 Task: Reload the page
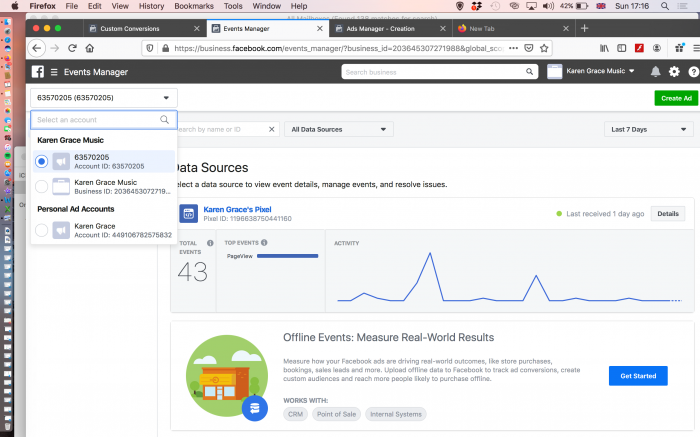[x=72, y=48]
